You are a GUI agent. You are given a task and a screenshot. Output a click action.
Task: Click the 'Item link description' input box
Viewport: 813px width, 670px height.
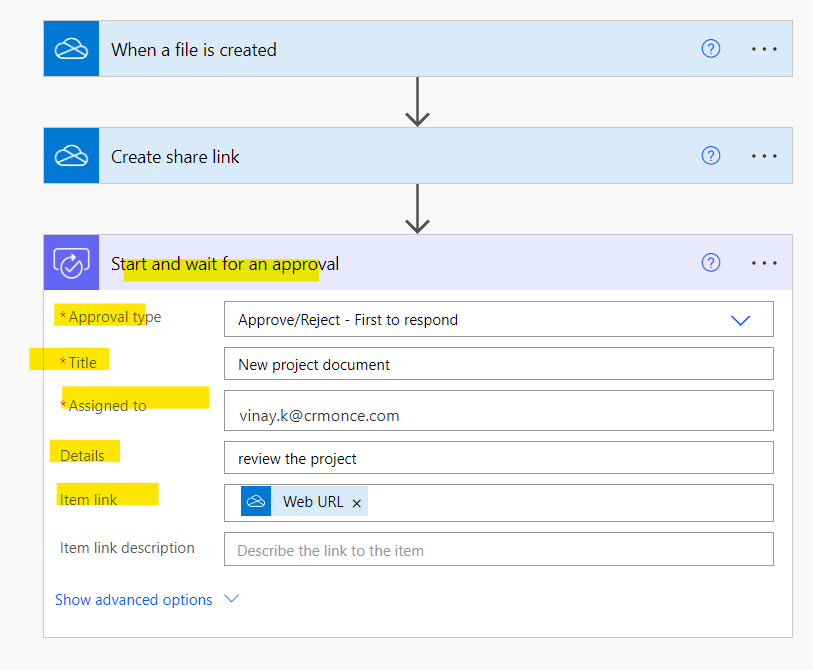point(499,549)
